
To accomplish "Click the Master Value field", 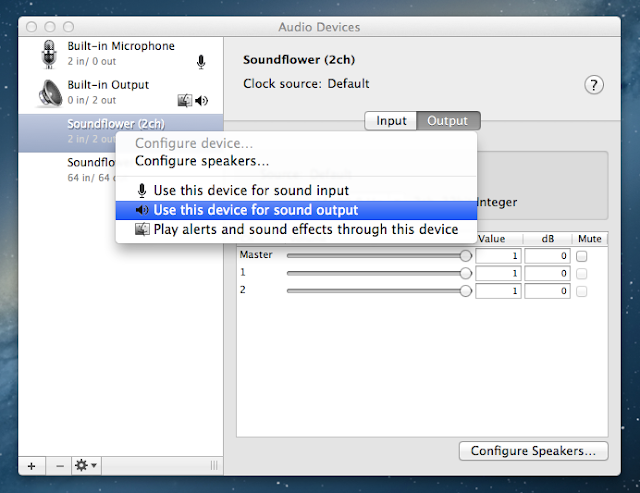I will click(498, 256).
